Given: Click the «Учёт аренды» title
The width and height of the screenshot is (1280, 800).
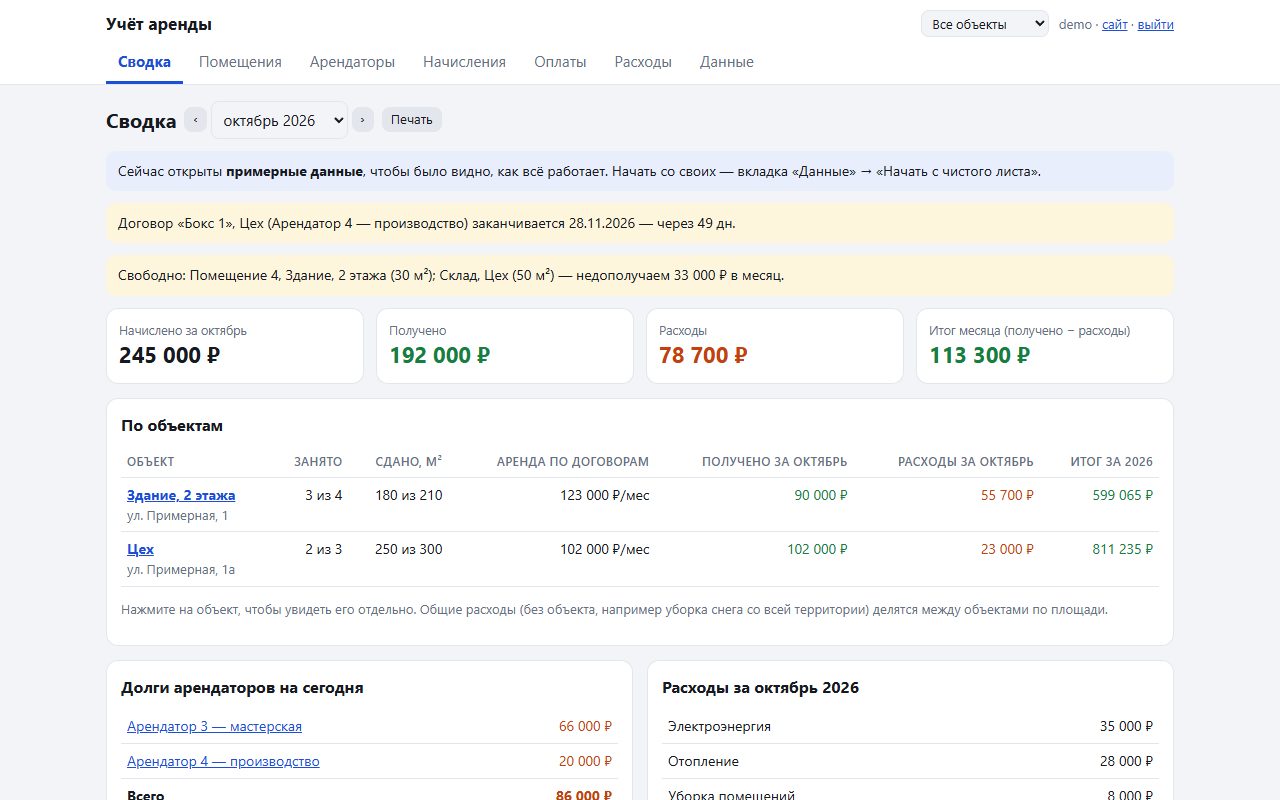Looking at the screenshot, I should click(159, 25).
